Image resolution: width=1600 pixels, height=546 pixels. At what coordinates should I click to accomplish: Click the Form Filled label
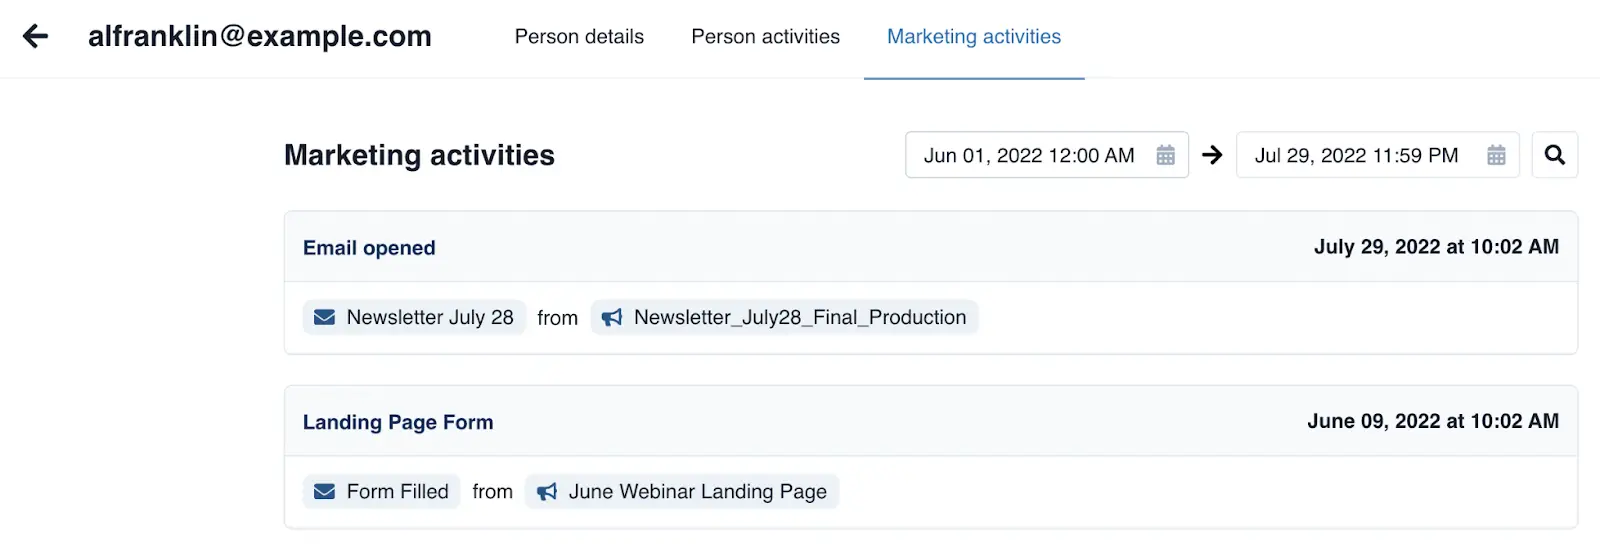pos(397,492)
